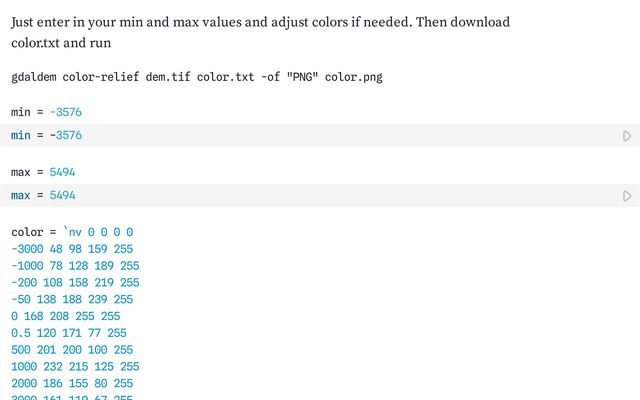Click the 'Just enter in your min' paragraph

260,22
